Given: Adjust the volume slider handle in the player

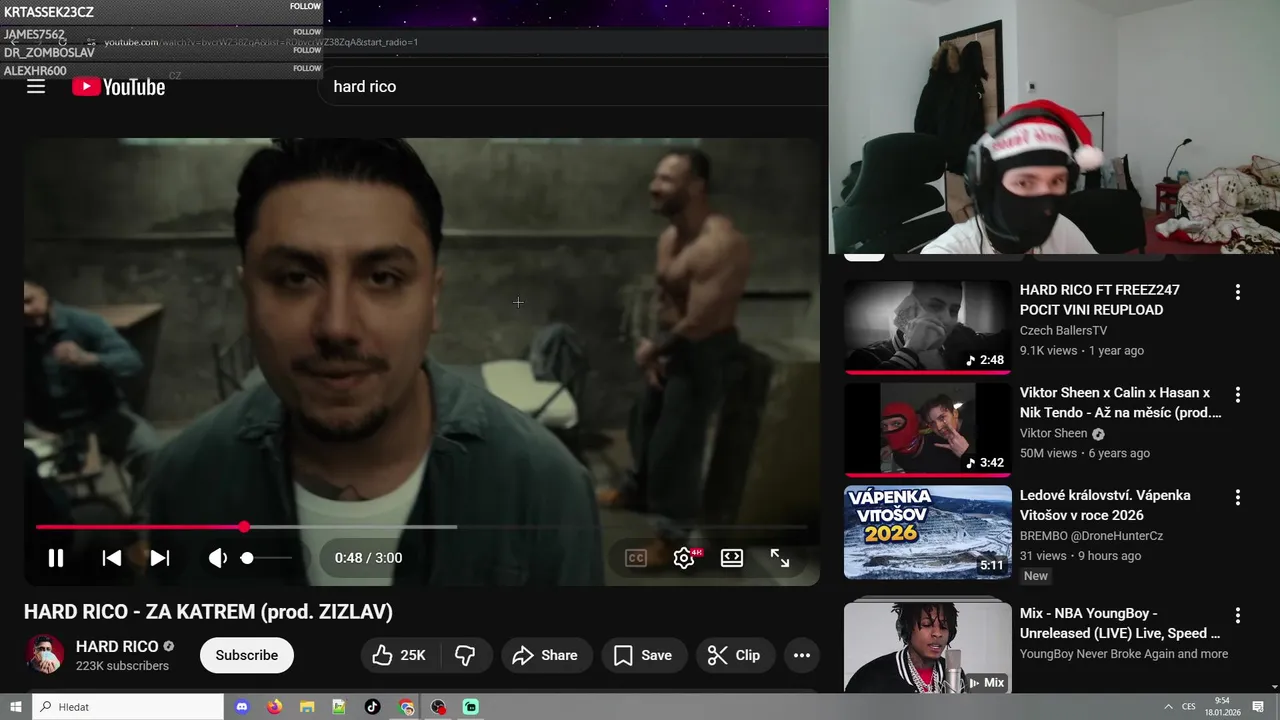Looking at the screenshot, I should (247, 558).
